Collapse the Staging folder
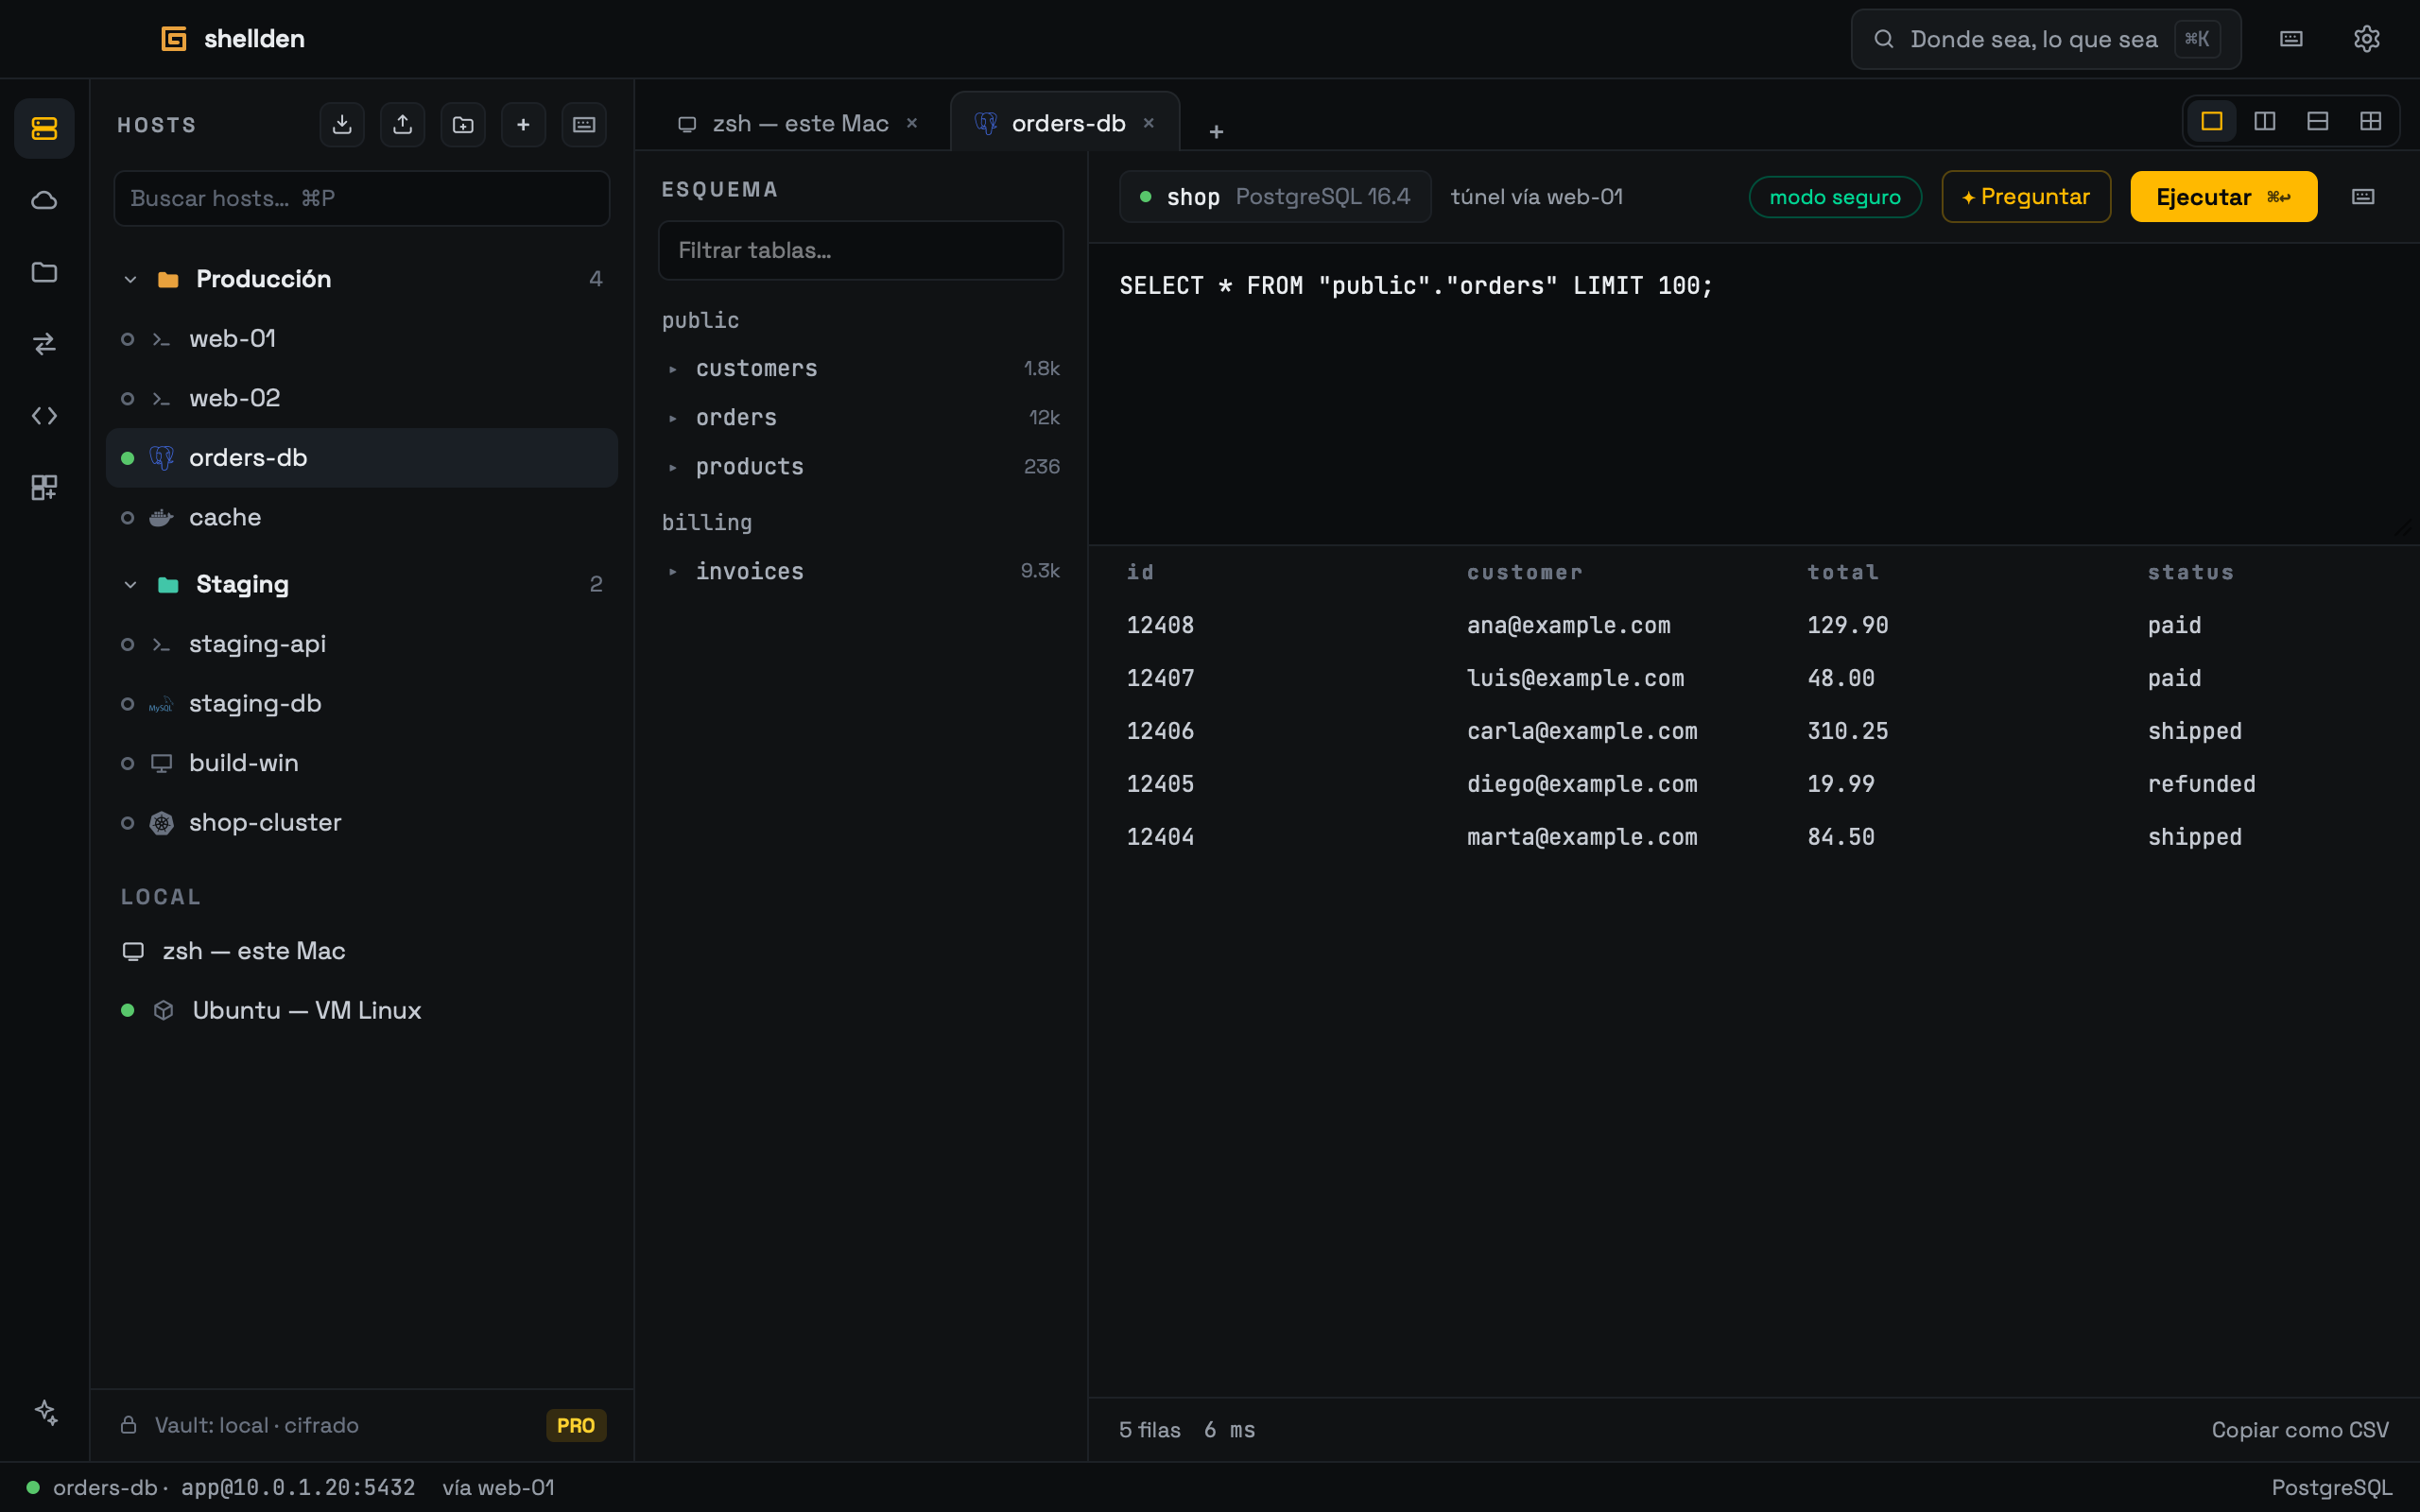Viewport: 2420px width, 1512px height. pyautogui.click(x=130, y=584)
